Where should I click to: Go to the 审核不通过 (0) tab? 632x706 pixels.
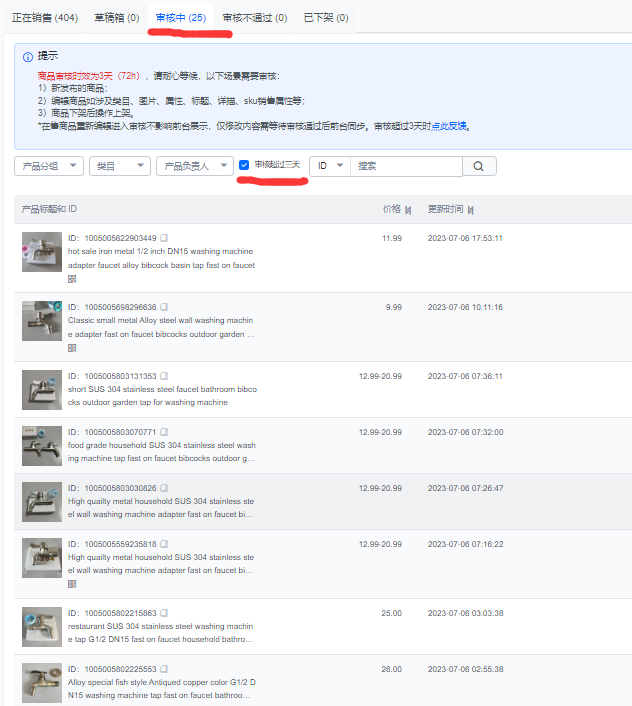pyautogui.click(x=254, y=18)
